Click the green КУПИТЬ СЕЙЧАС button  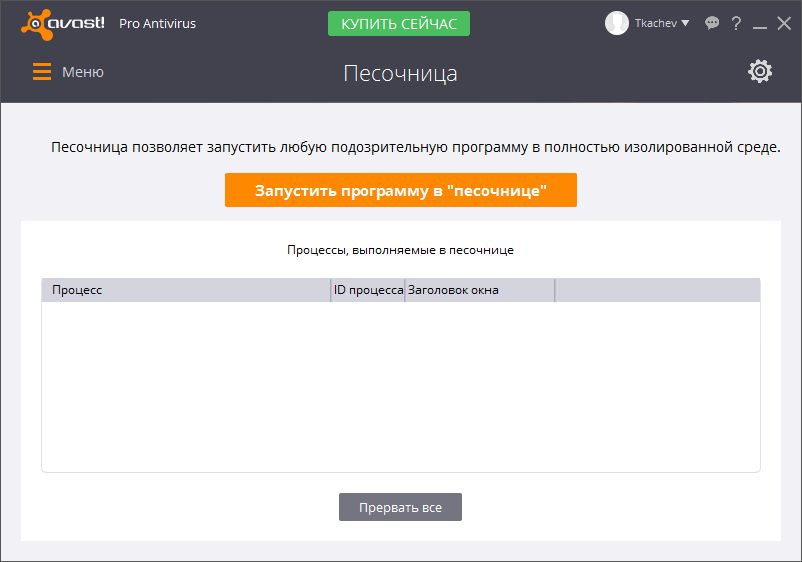tap(398, 24)
